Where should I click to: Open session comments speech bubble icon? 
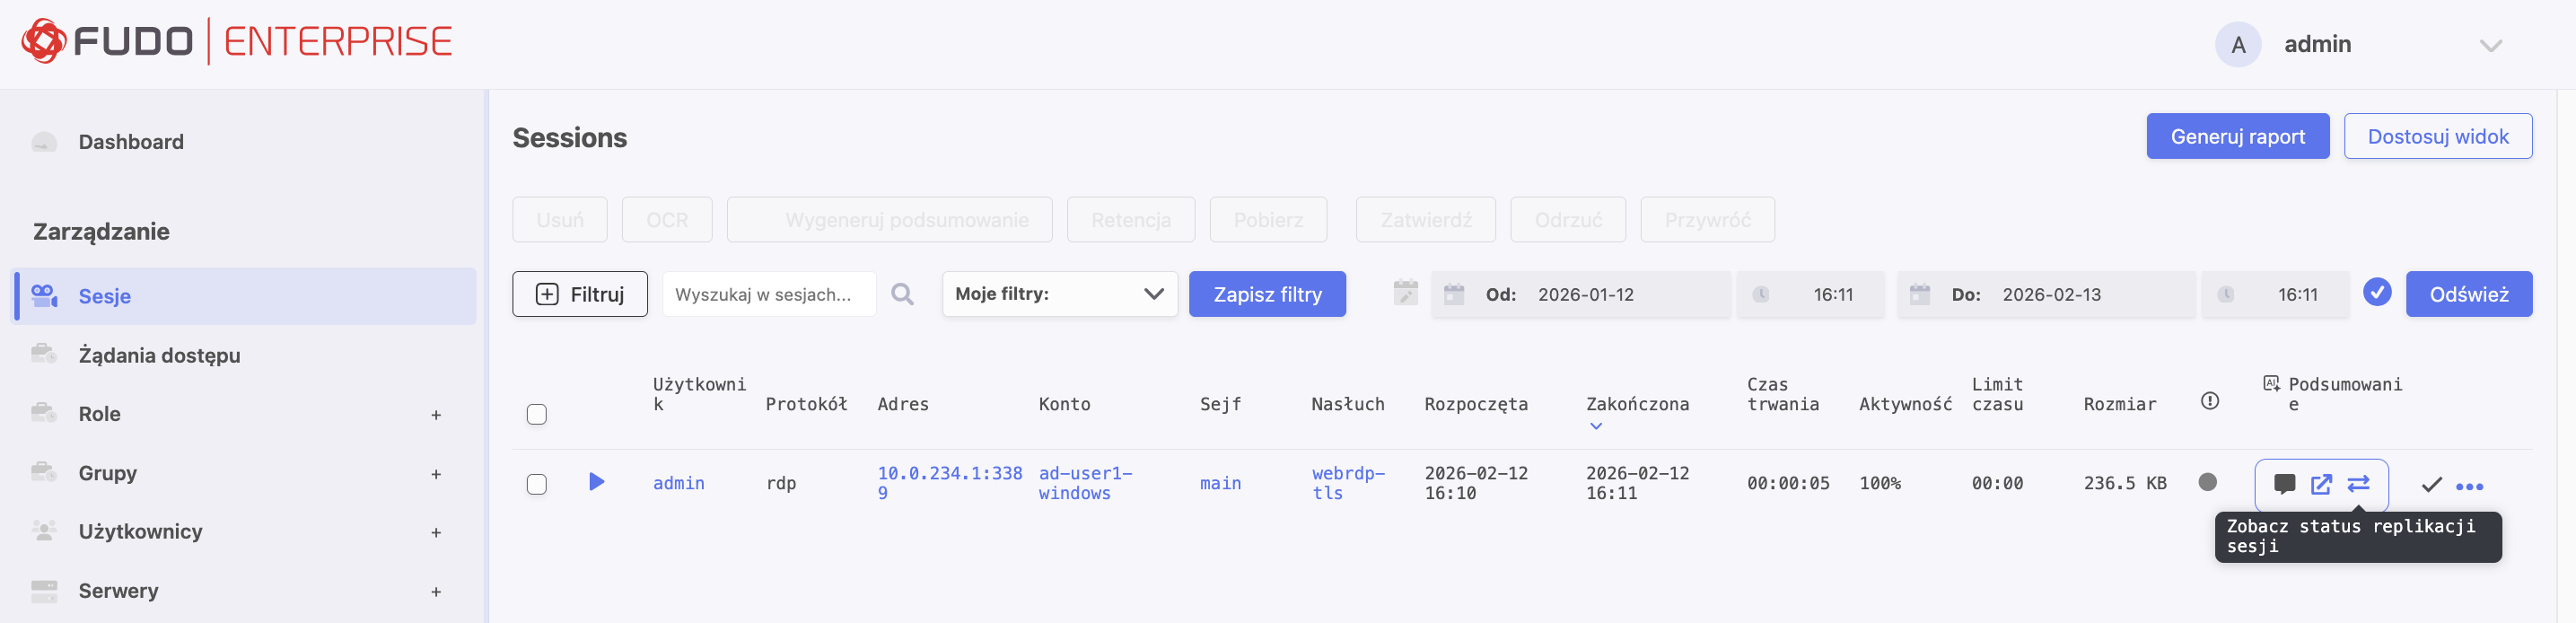[2284, 485]
